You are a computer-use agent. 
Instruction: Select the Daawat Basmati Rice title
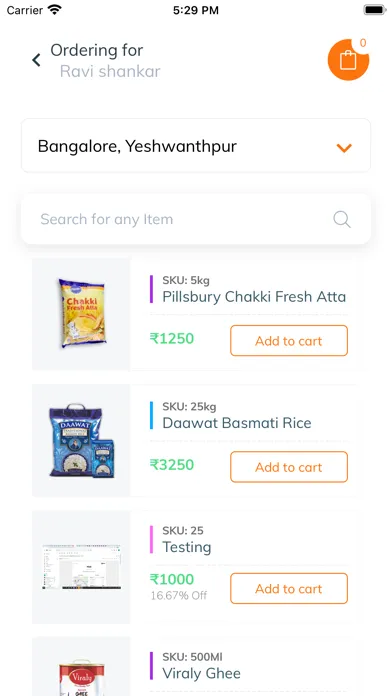click(x=237, y=423)
